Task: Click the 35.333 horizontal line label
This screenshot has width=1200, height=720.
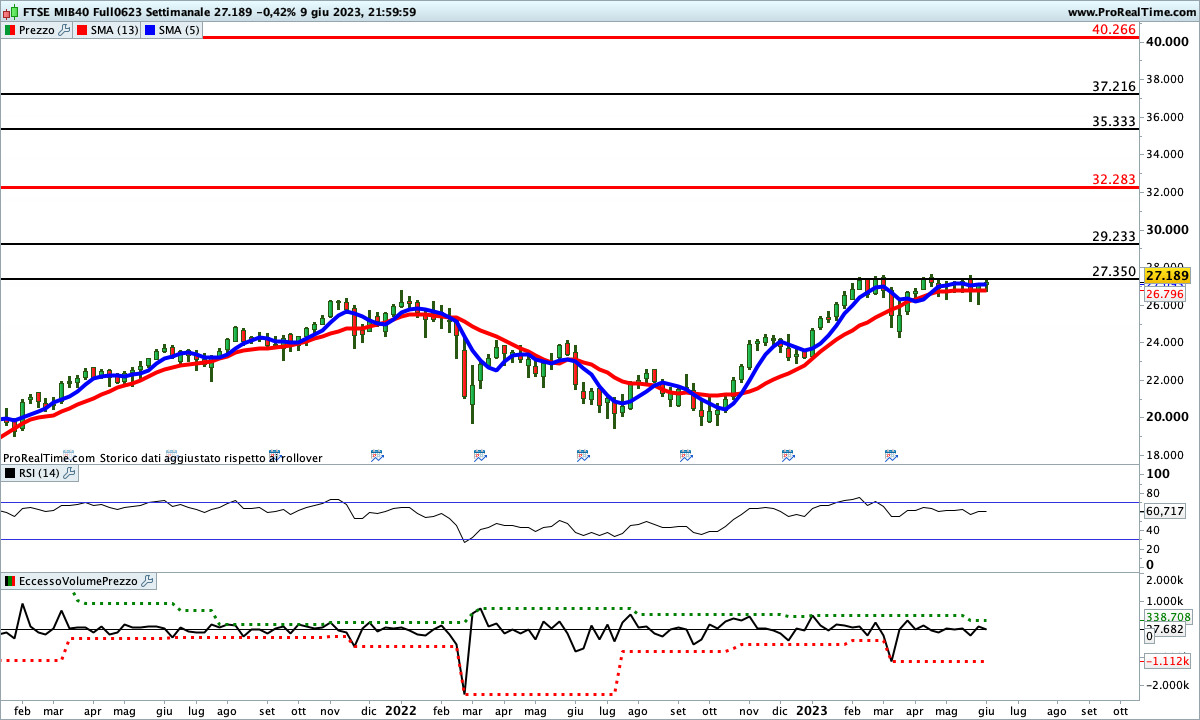Action: [1115, 122]
